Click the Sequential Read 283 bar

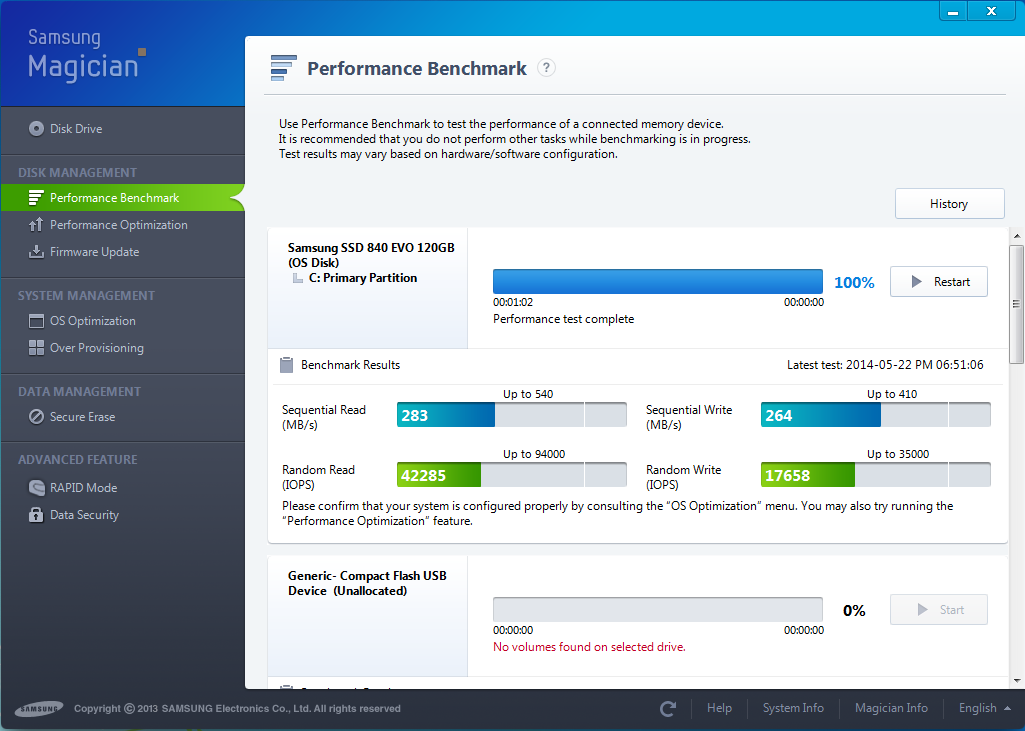tap(512, 415)
